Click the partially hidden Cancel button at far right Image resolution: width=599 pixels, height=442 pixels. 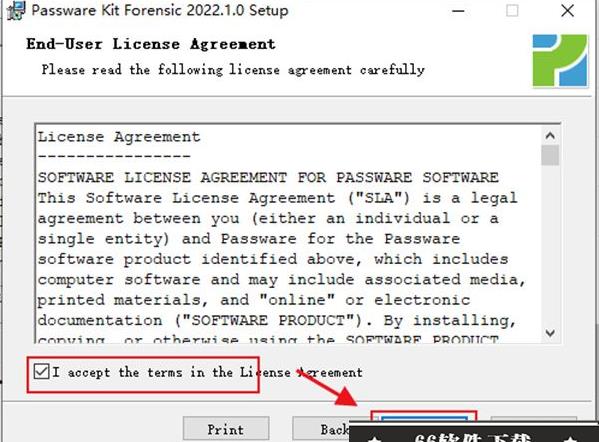[534, 419]
